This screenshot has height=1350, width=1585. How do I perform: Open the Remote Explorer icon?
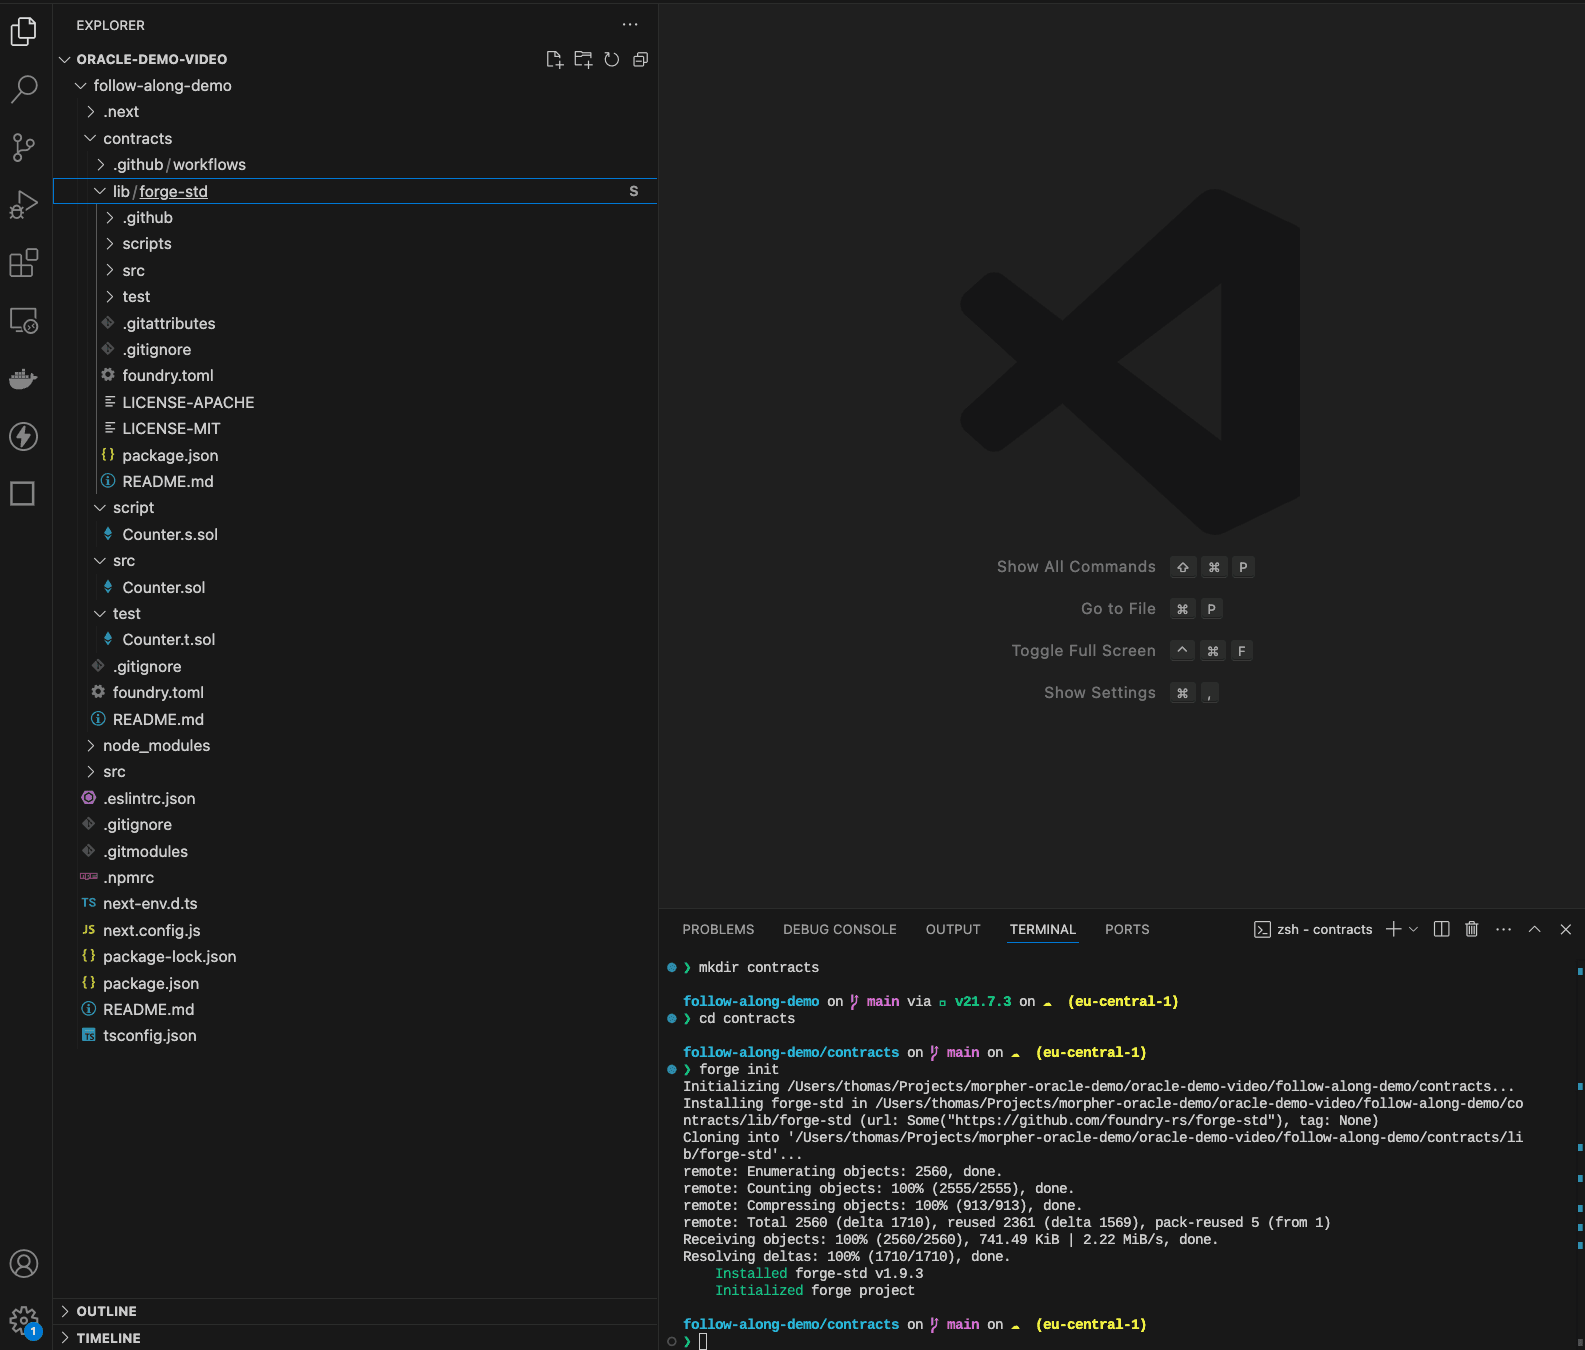click(x=24, y=321)
